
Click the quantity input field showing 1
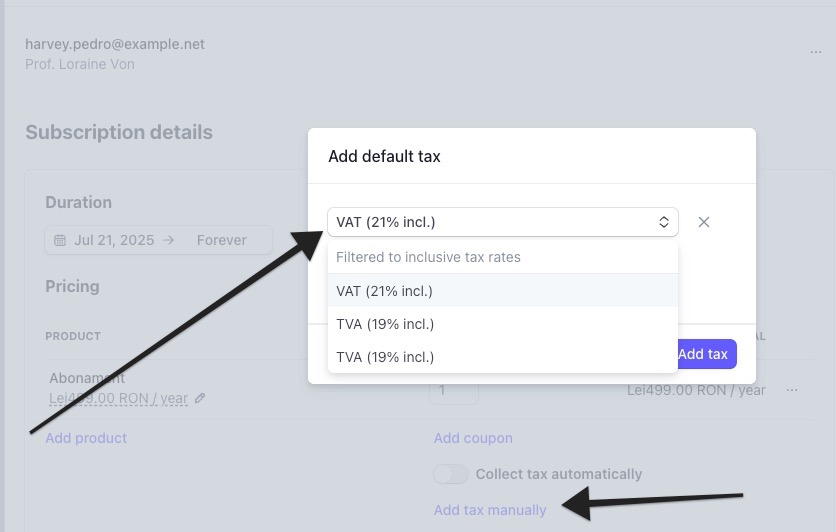coord(453,390)
